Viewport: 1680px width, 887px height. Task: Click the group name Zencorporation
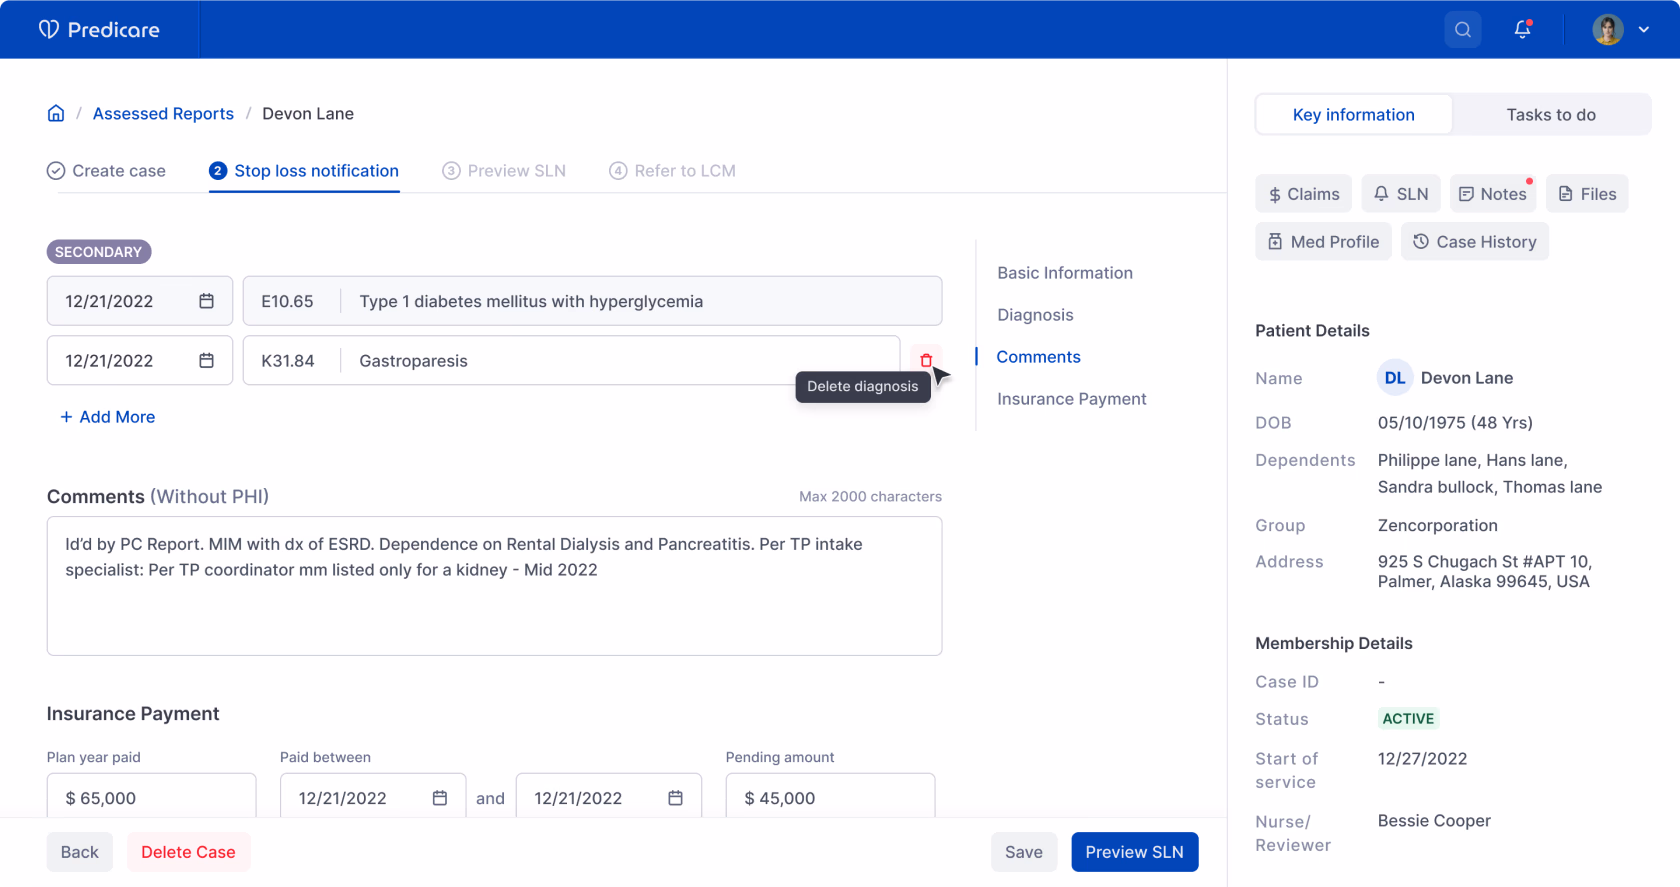point(1437,526)
